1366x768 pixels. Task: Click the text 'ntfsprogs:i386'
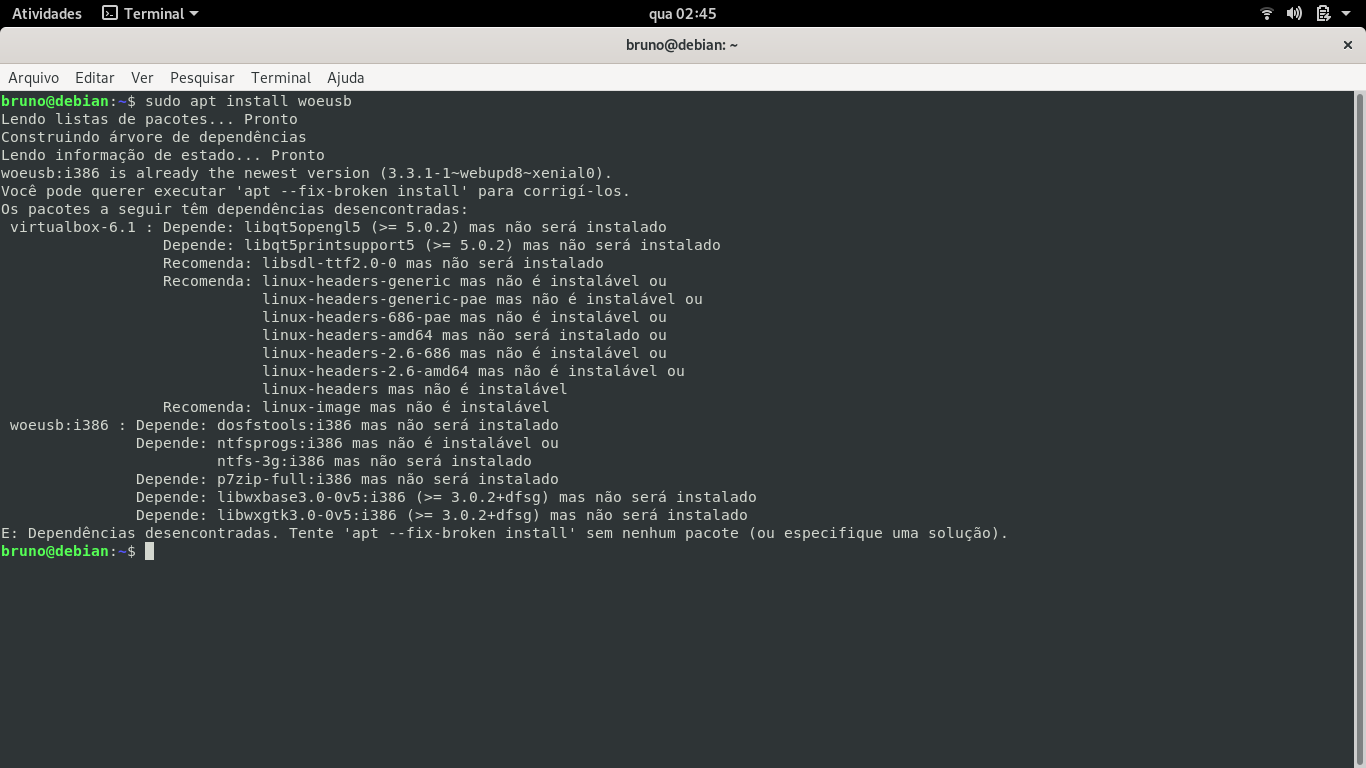[x=280, y=443]
